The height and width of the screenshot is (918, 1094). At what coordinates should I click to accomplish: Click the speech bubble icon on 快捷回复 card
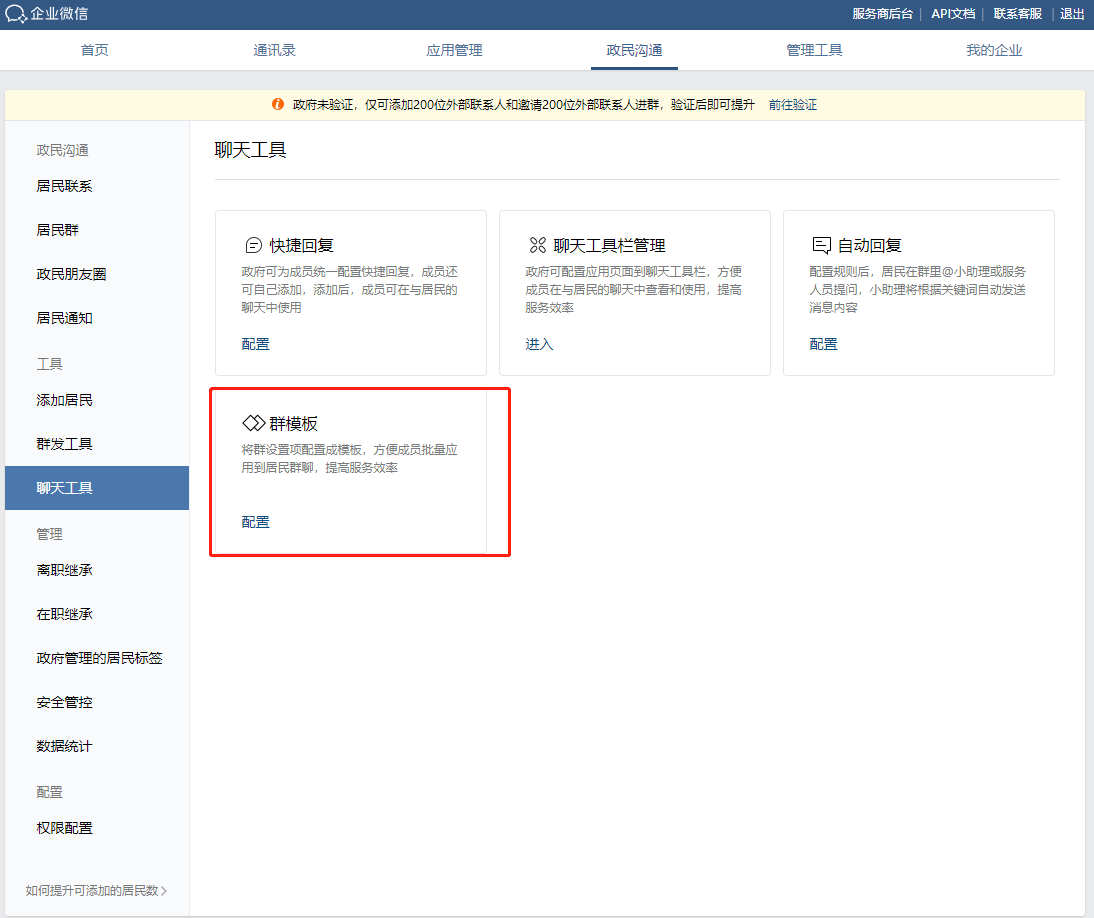[x=252, y=244]
